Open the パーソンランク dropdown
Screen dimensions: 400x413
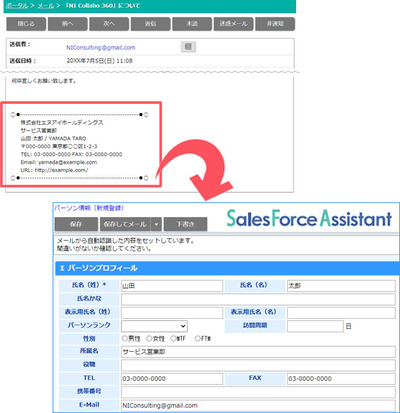pyautogui.click(x=154, y=326)
